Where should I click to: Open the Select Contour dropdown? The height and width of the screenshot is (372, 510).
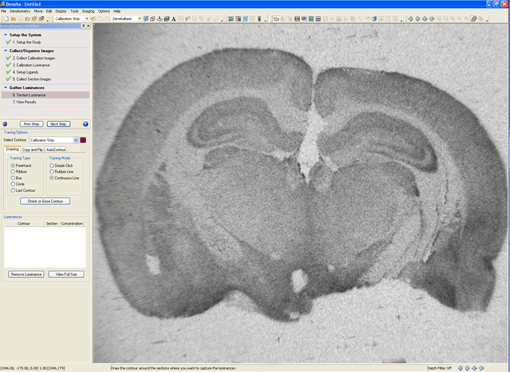point(76,140)
